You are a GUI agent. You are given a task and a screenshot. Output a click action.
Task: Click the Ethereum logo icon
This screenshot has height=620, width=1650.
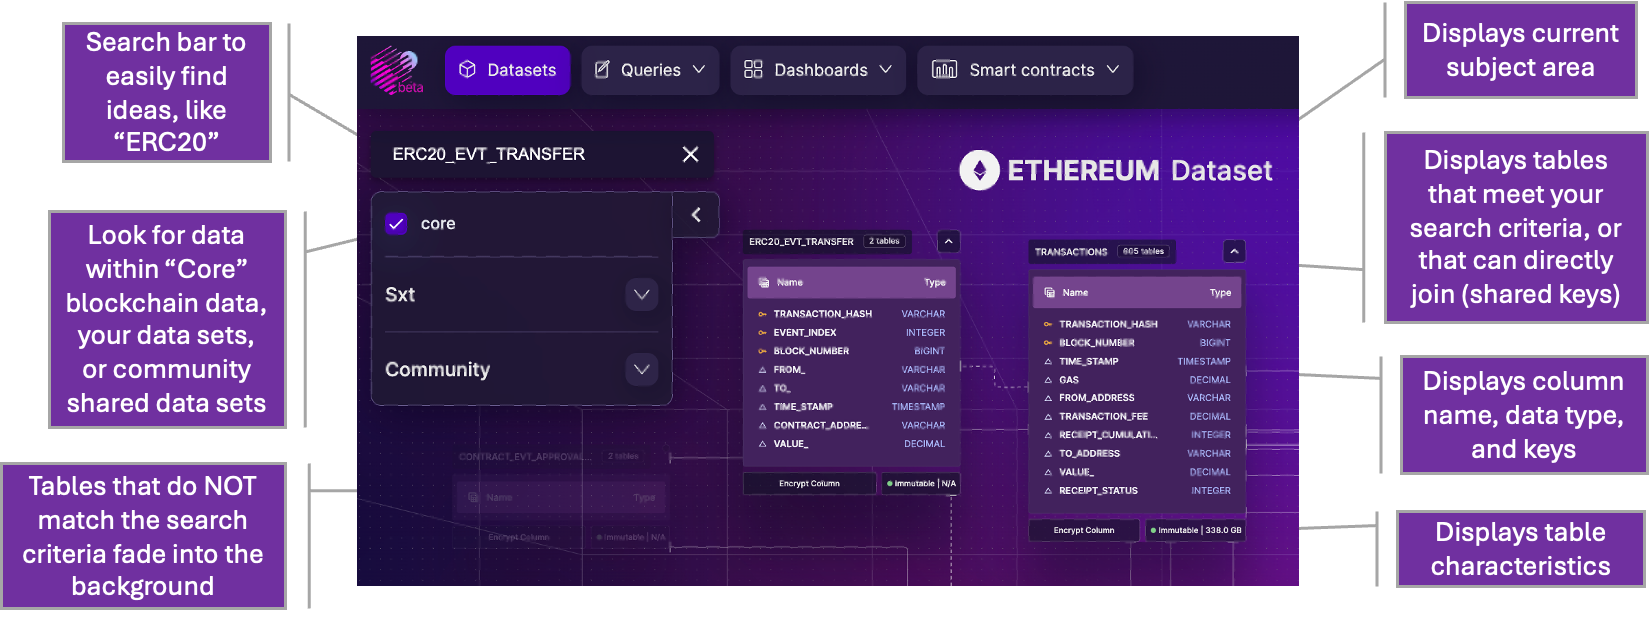[979, 171]
